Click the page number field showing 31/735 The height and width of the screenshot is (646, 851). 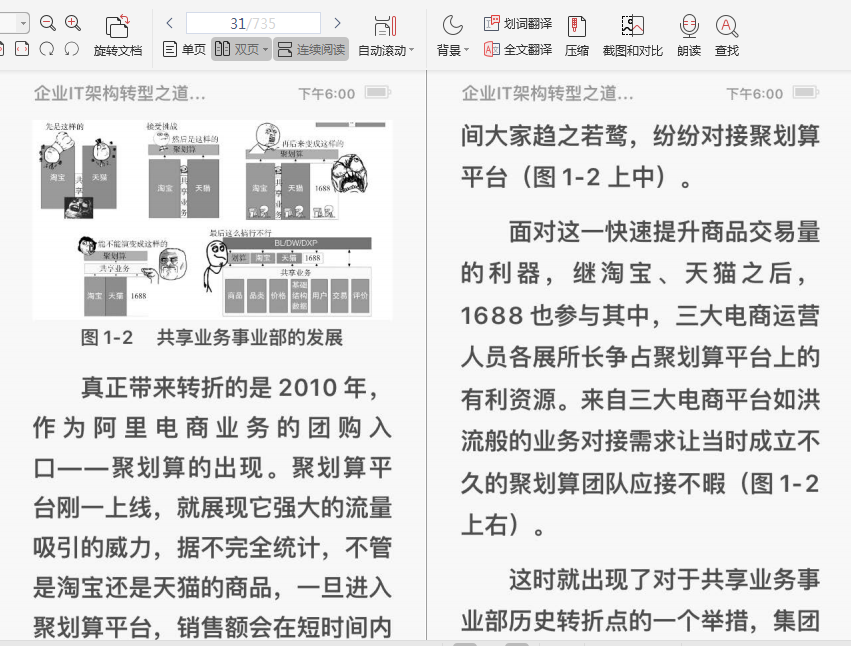point(253,23)
